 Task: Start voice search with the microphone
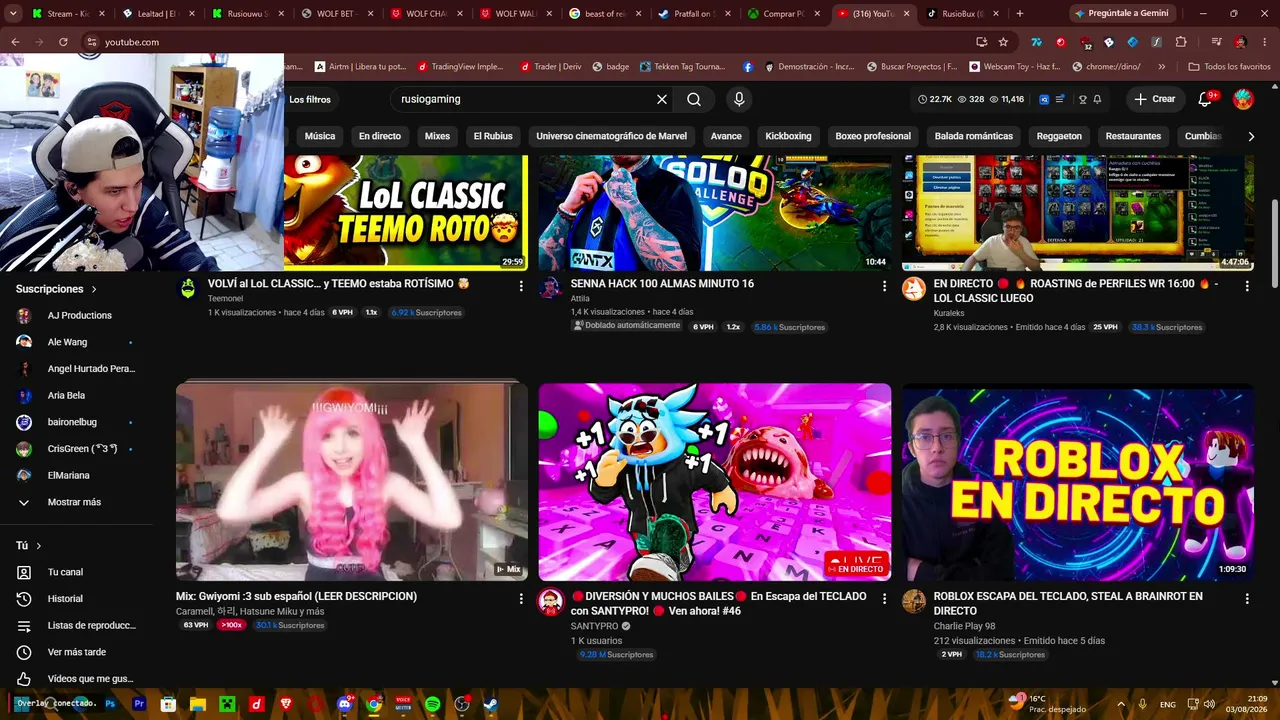739,99
